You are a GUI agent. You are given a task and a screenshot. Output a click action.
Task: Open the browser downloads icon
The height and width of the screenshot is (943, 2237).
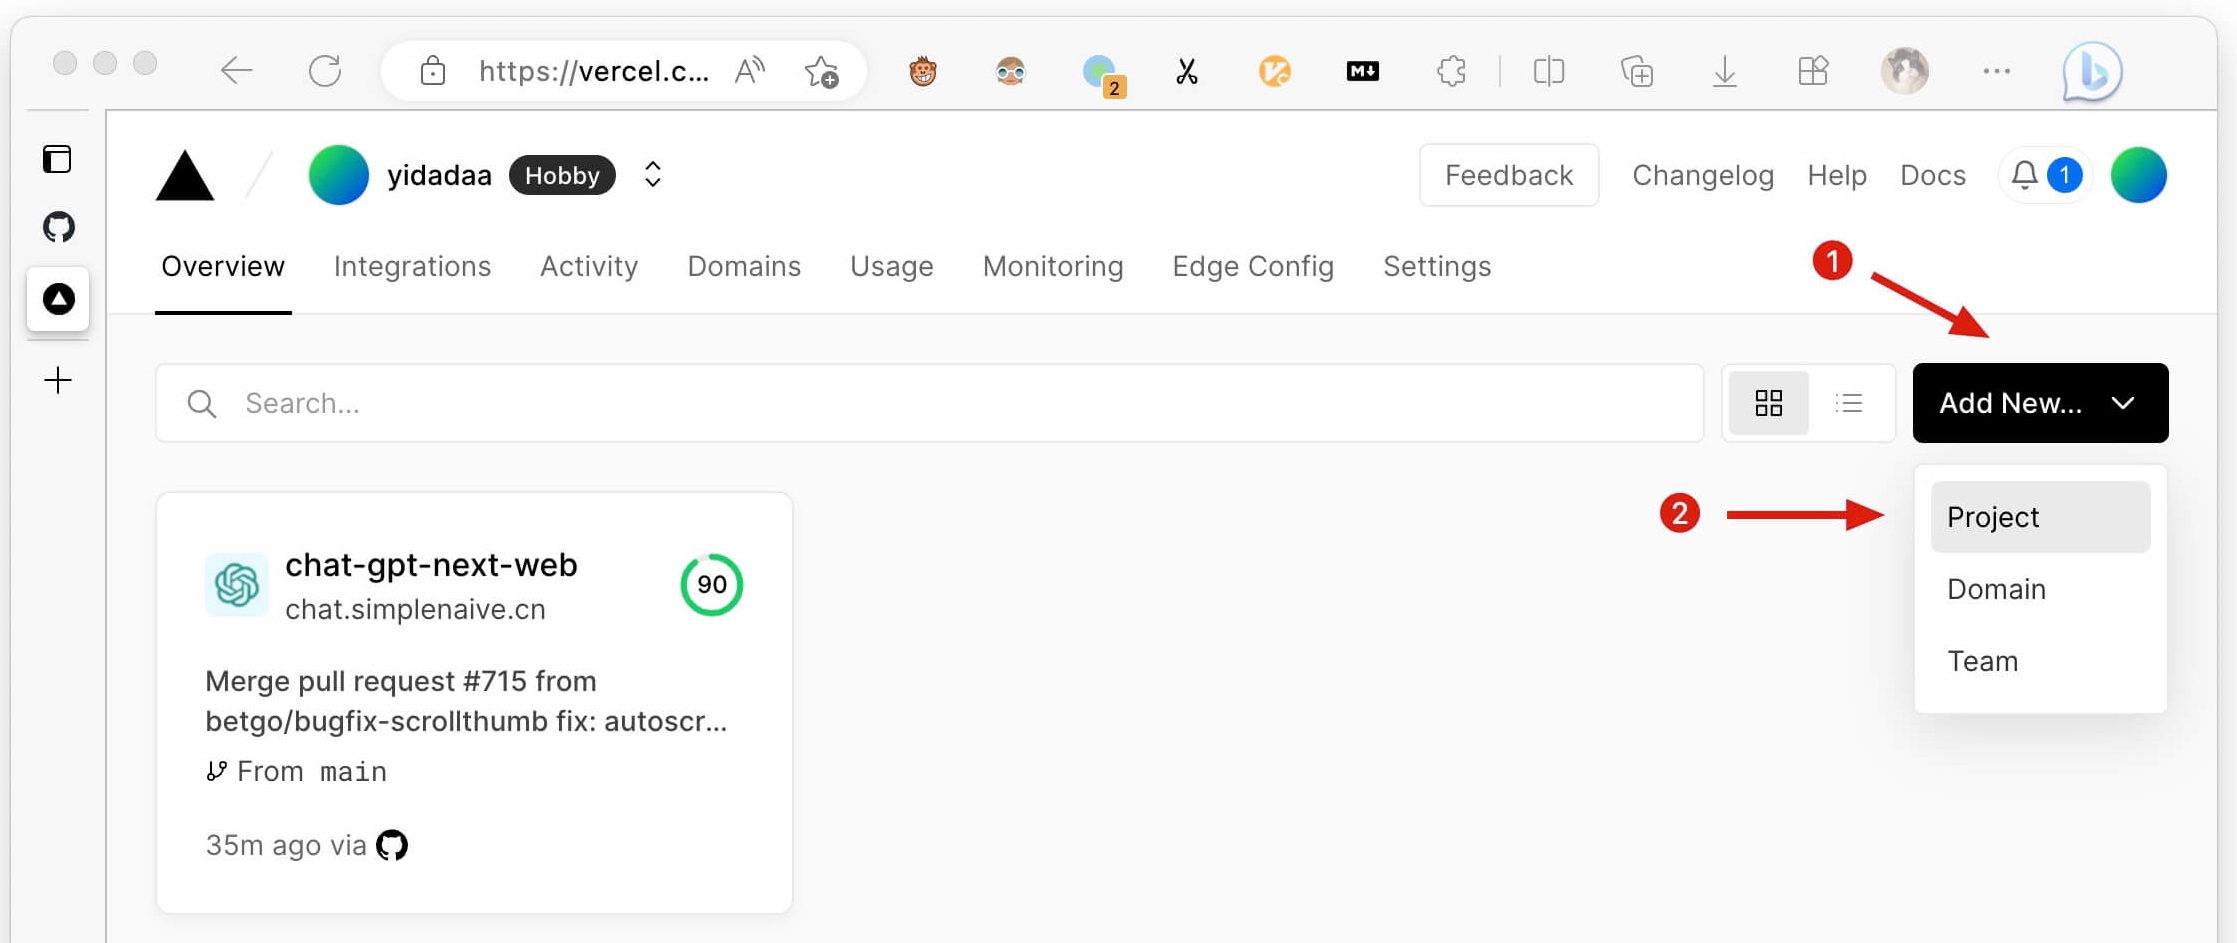[x=1724, y=71]
